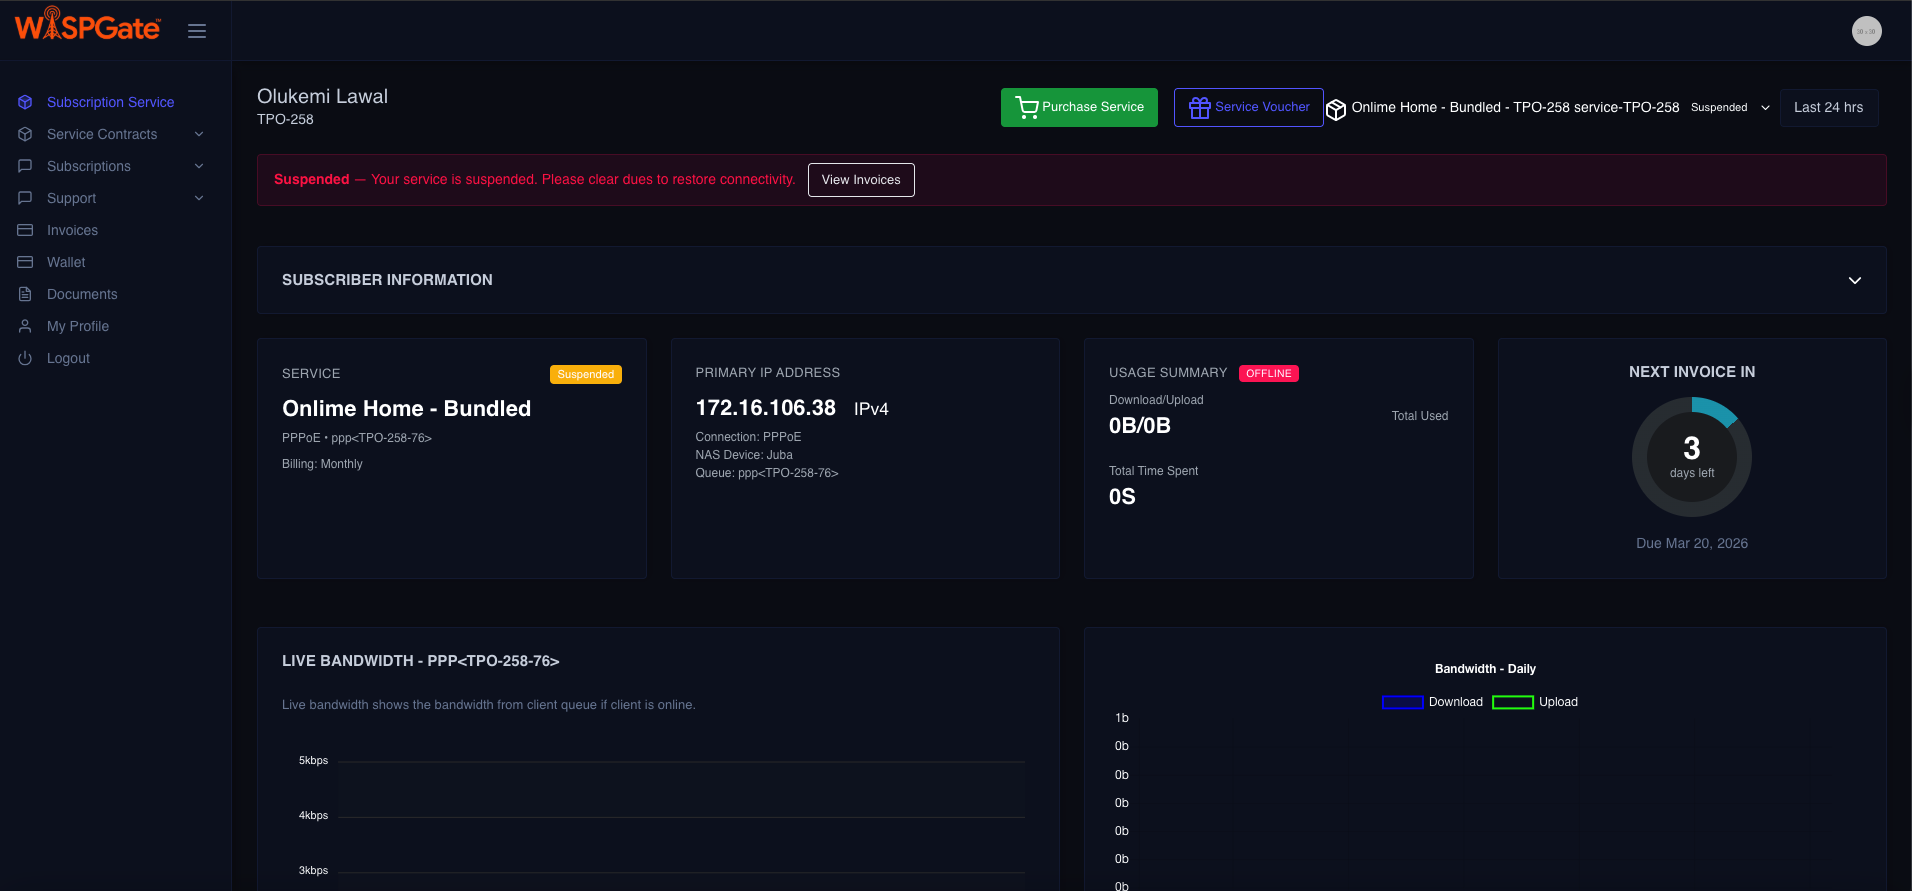The height and width of the screenshot is (891, 1912).
Task: Click View Invoices button
Action: (x=861, y=180)
